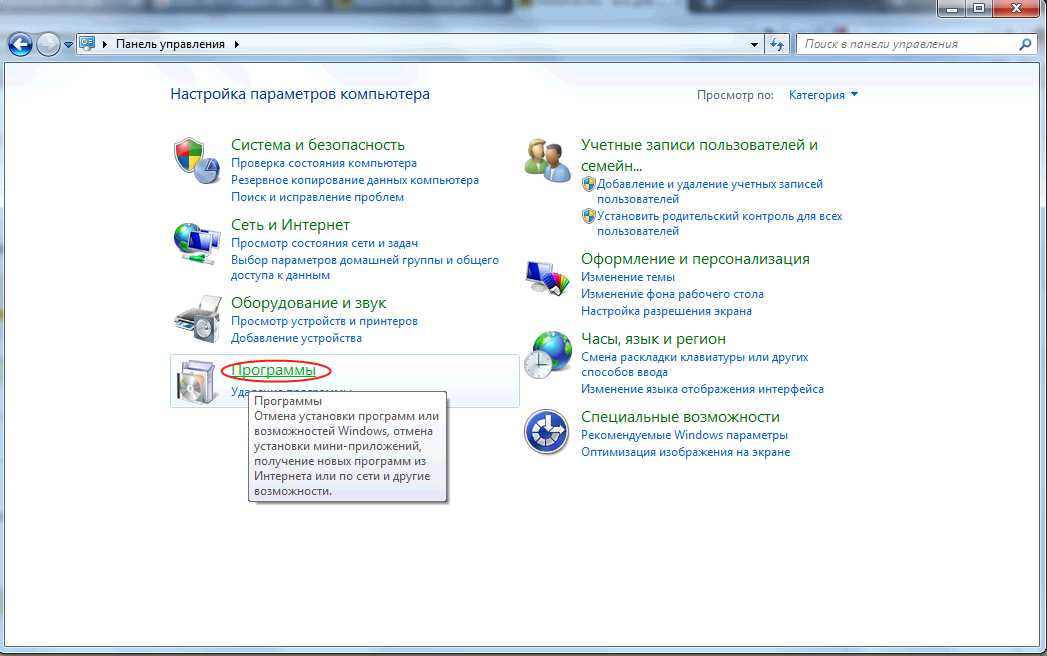
Task: Click Смена раскладки клавиатуры link
Action: tap(694, 365)
